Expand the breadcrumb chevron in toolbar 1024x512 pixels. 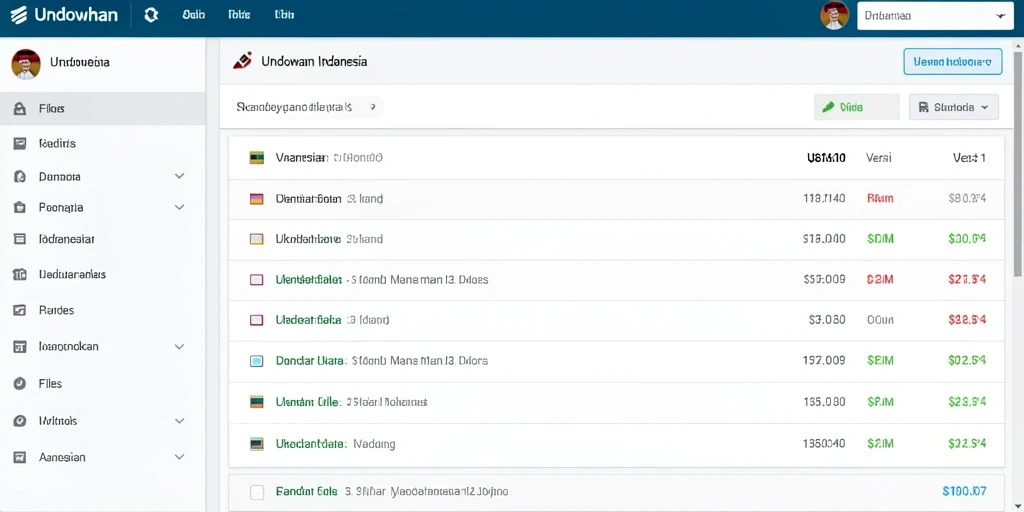373,106
